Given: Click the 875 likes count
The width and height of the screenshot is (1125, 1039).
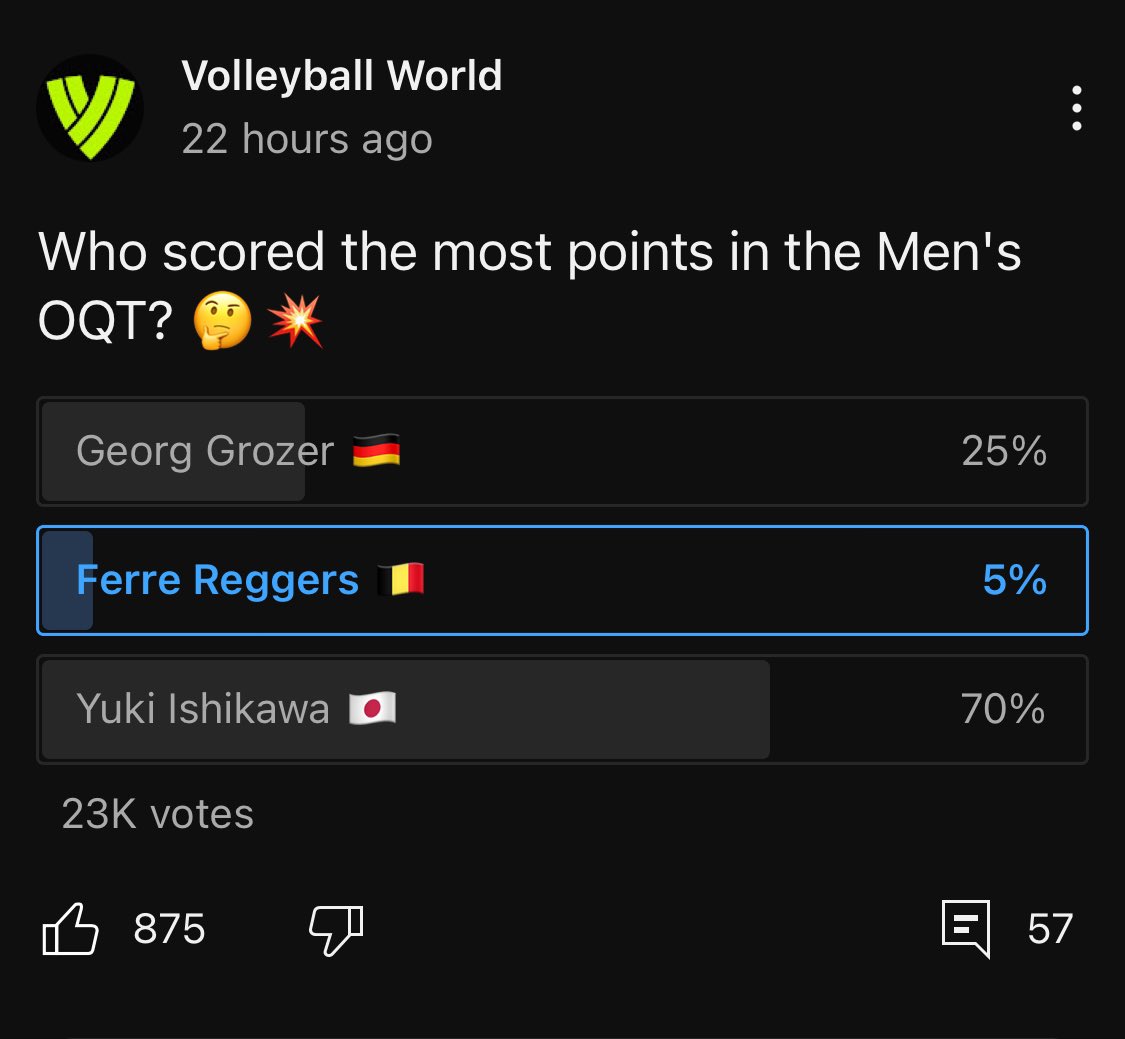Looking at the screenshot, I should click(169, 929).
